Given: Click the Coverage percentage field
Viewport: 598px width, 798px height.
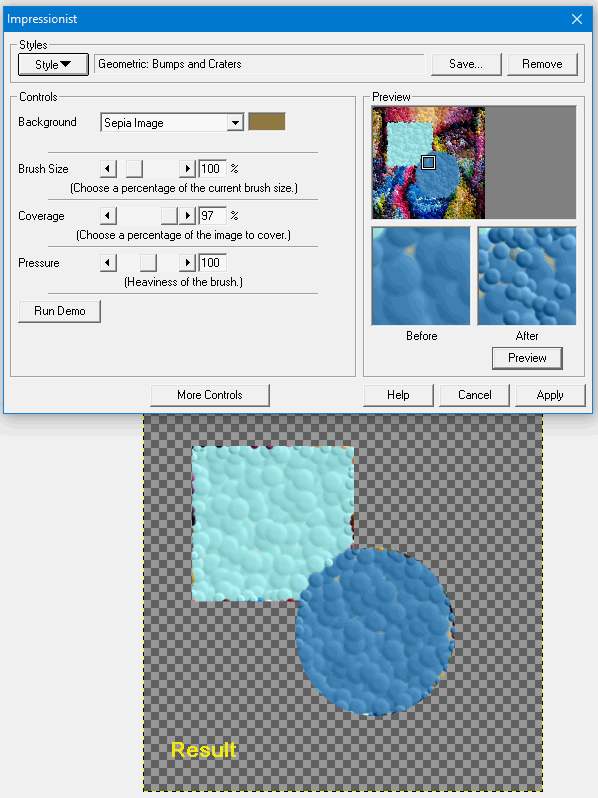Looking at the screenshot, I should pyautogui.click(x=212, y=216).
